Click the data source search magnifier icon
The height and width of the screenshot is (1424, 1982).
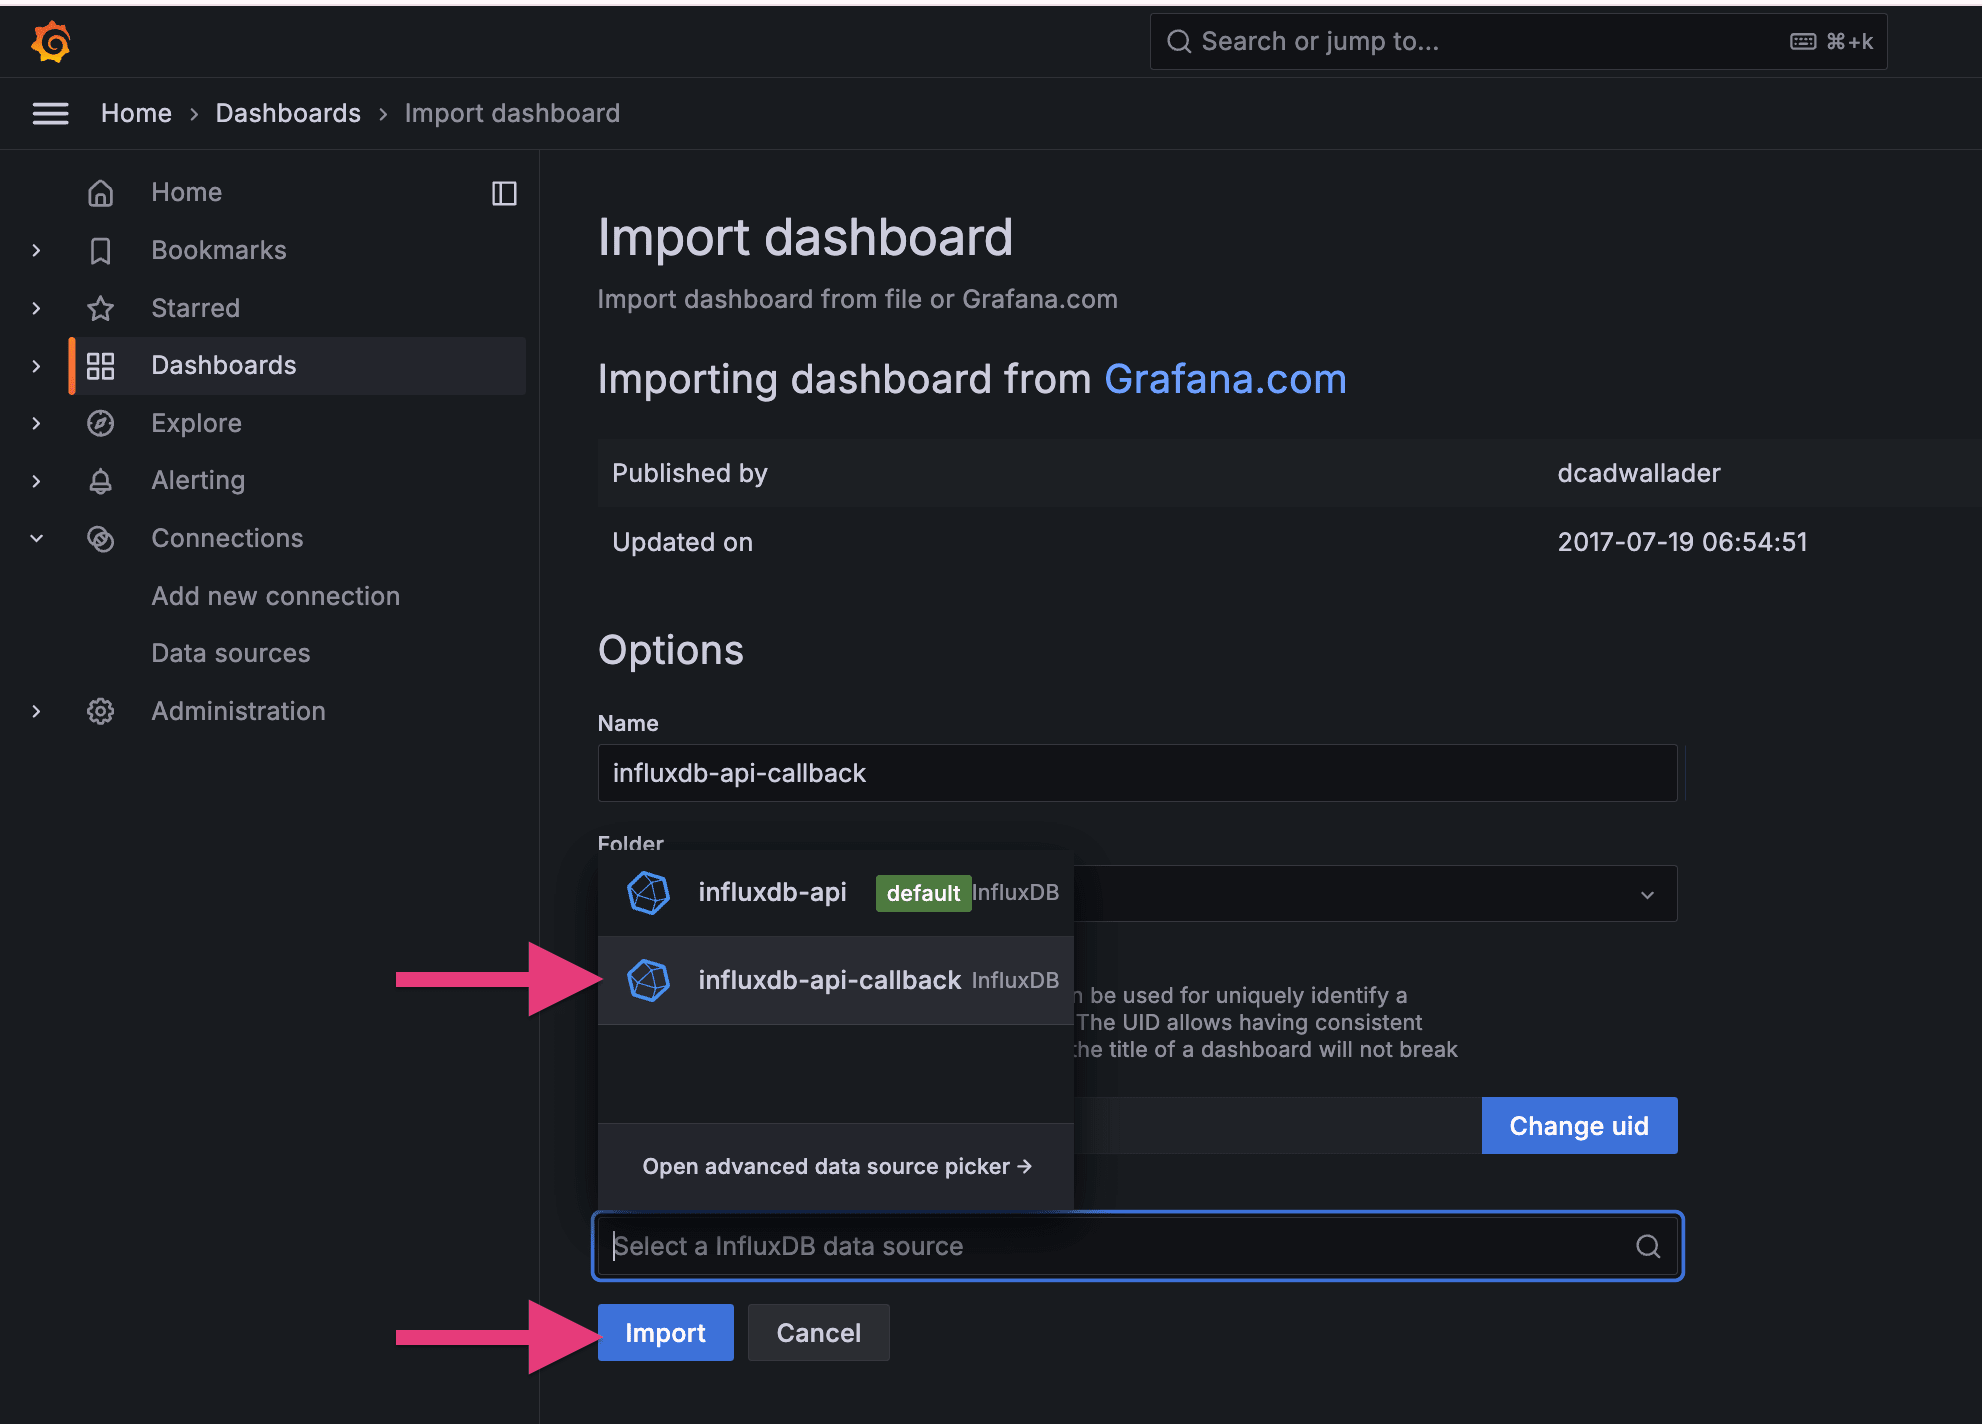pyautogui.click(x=1647, y=1246)
